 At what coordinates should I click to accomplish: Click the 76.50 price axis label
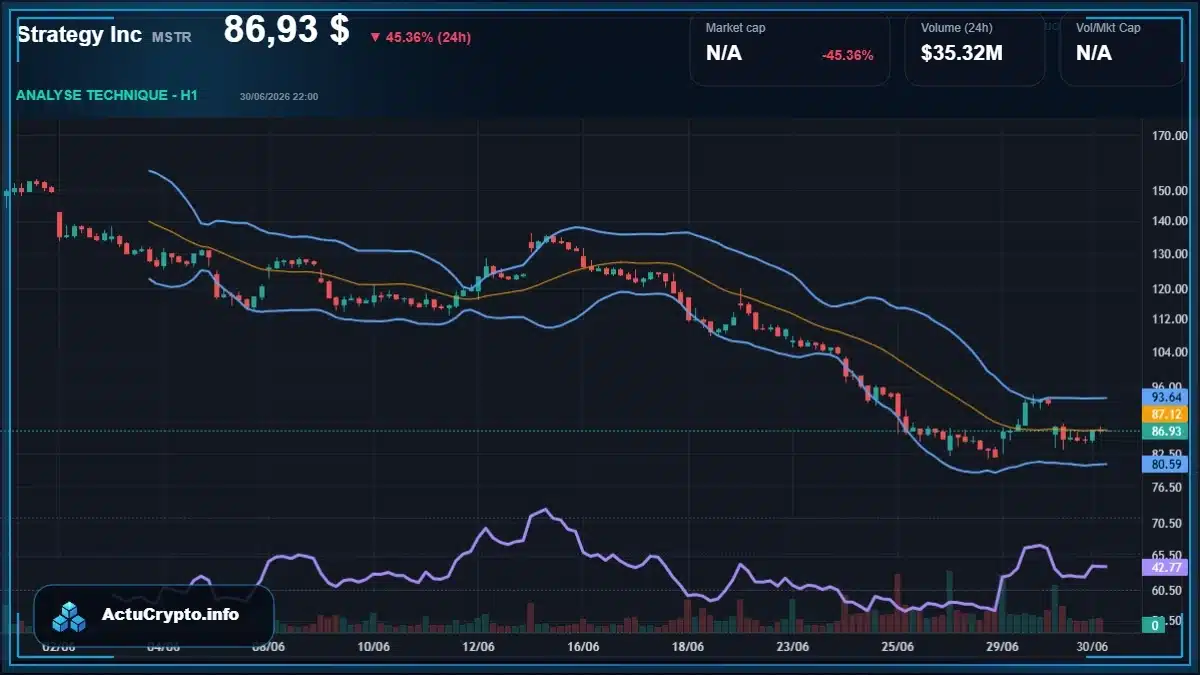(x=1168, y=487)
